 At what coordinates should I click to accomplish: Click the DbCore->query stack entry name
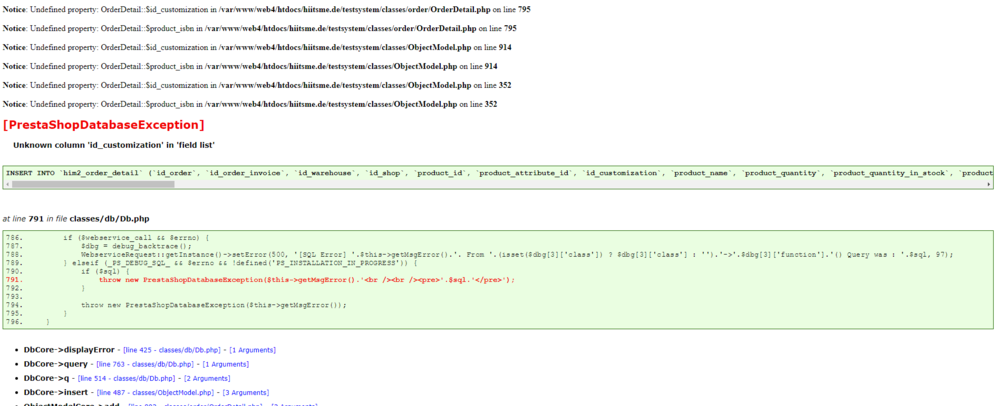55,365
